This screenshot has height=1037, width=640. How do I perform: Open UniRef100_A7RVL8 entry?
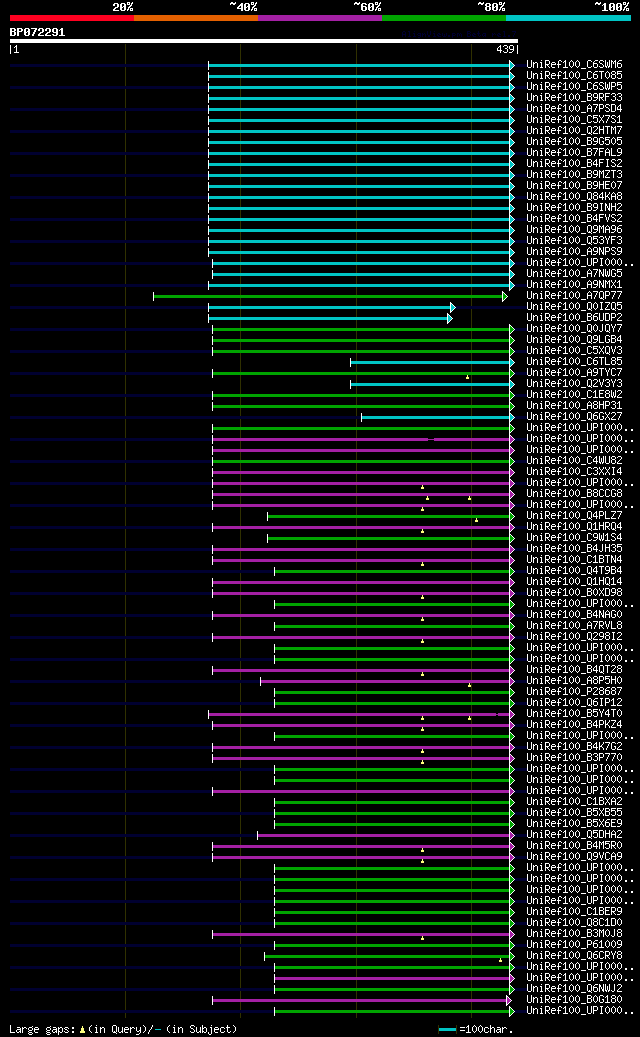pos(575,625)
